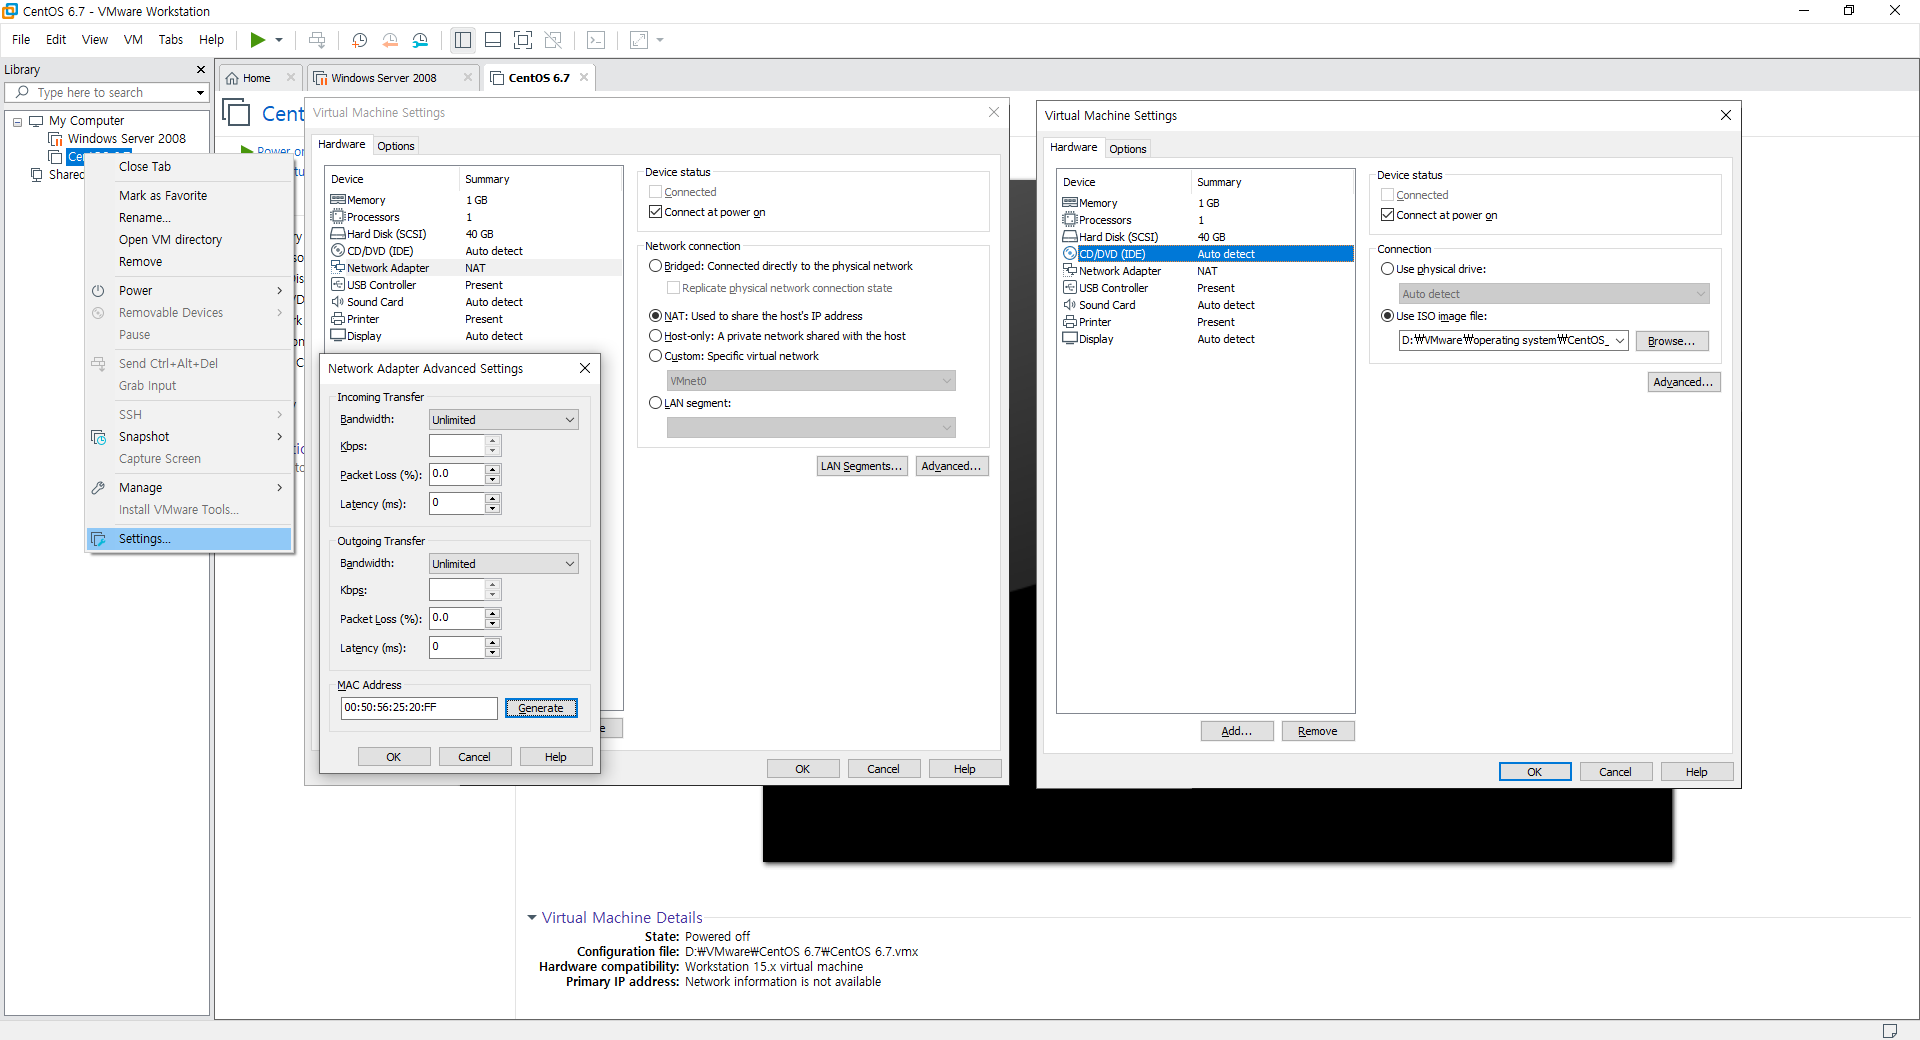Image resolution: width=1920 pixels, height=1040 pixels.
Task: Select LAN segment radio button
Action: pyautogui.click(x=656, y=403)
